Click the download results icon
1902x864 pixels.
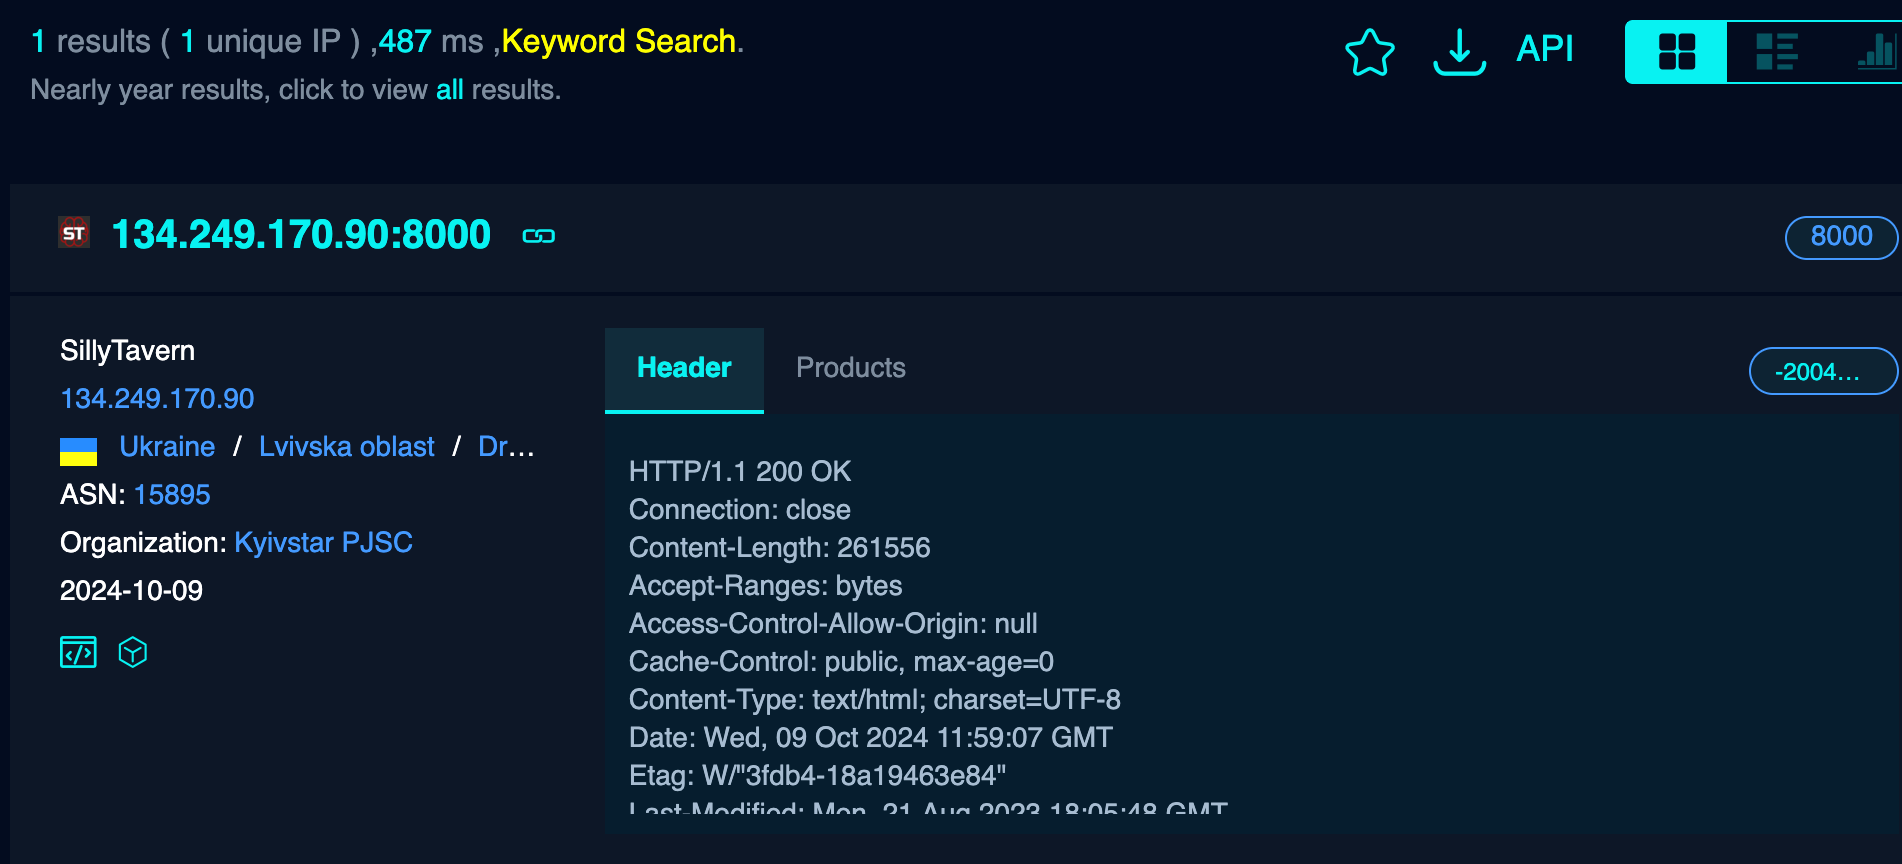pos(1459,52)
